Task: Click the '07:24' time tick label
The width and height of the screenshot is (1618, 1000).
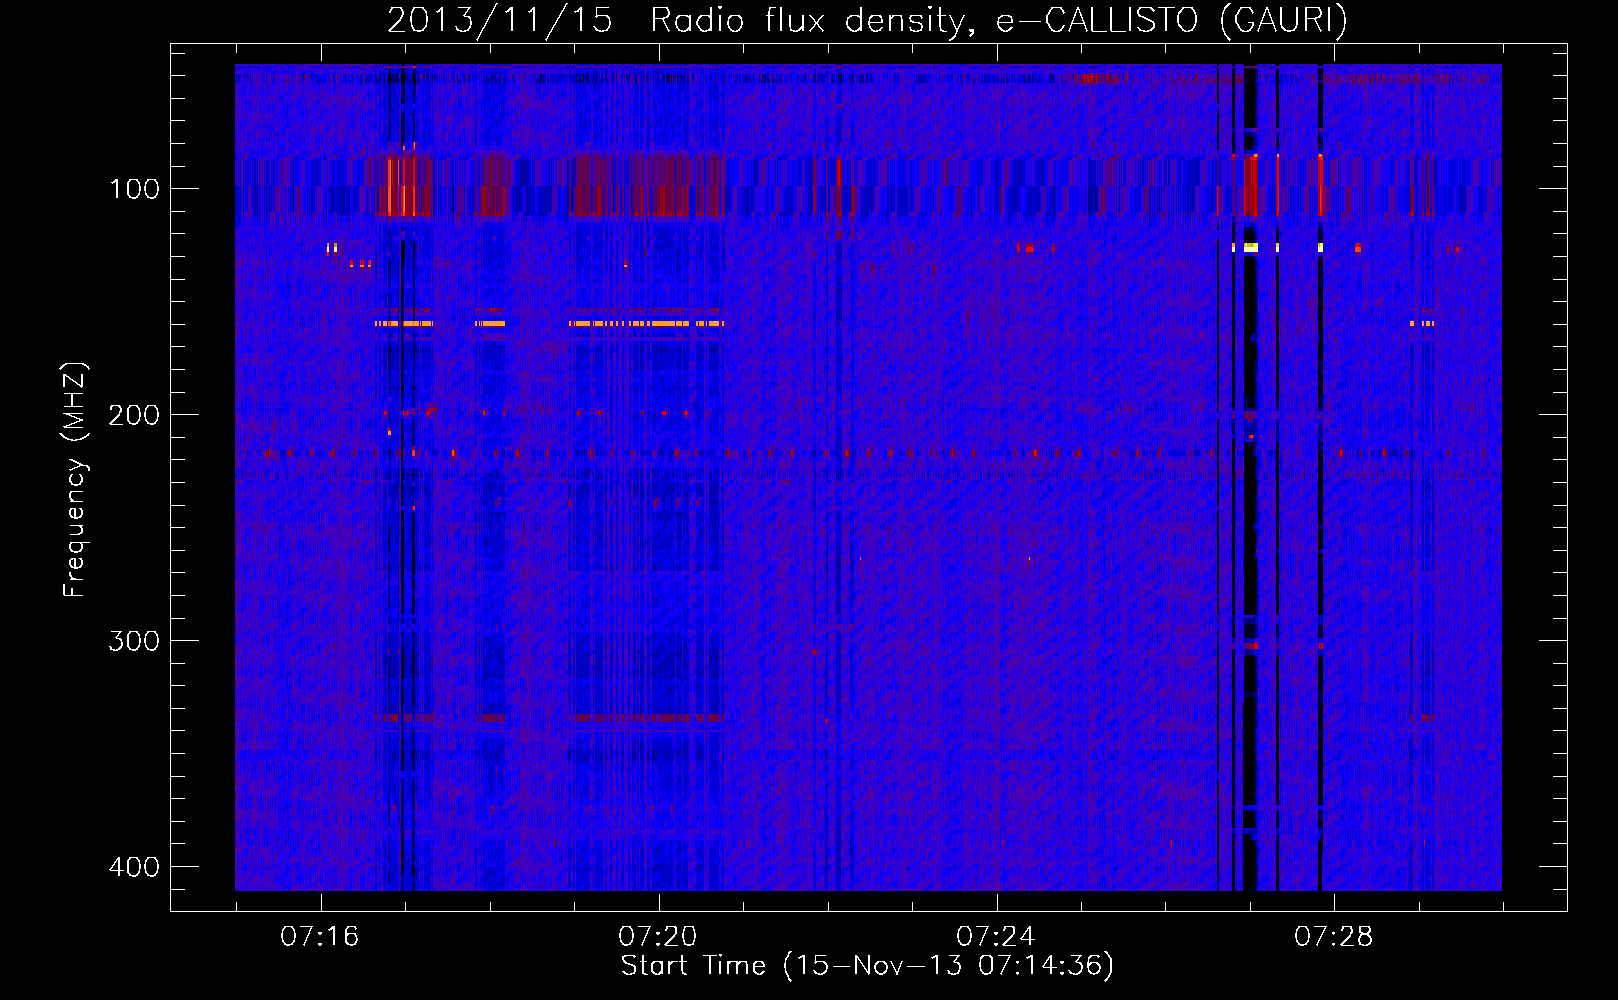Action: pos(996,937)
